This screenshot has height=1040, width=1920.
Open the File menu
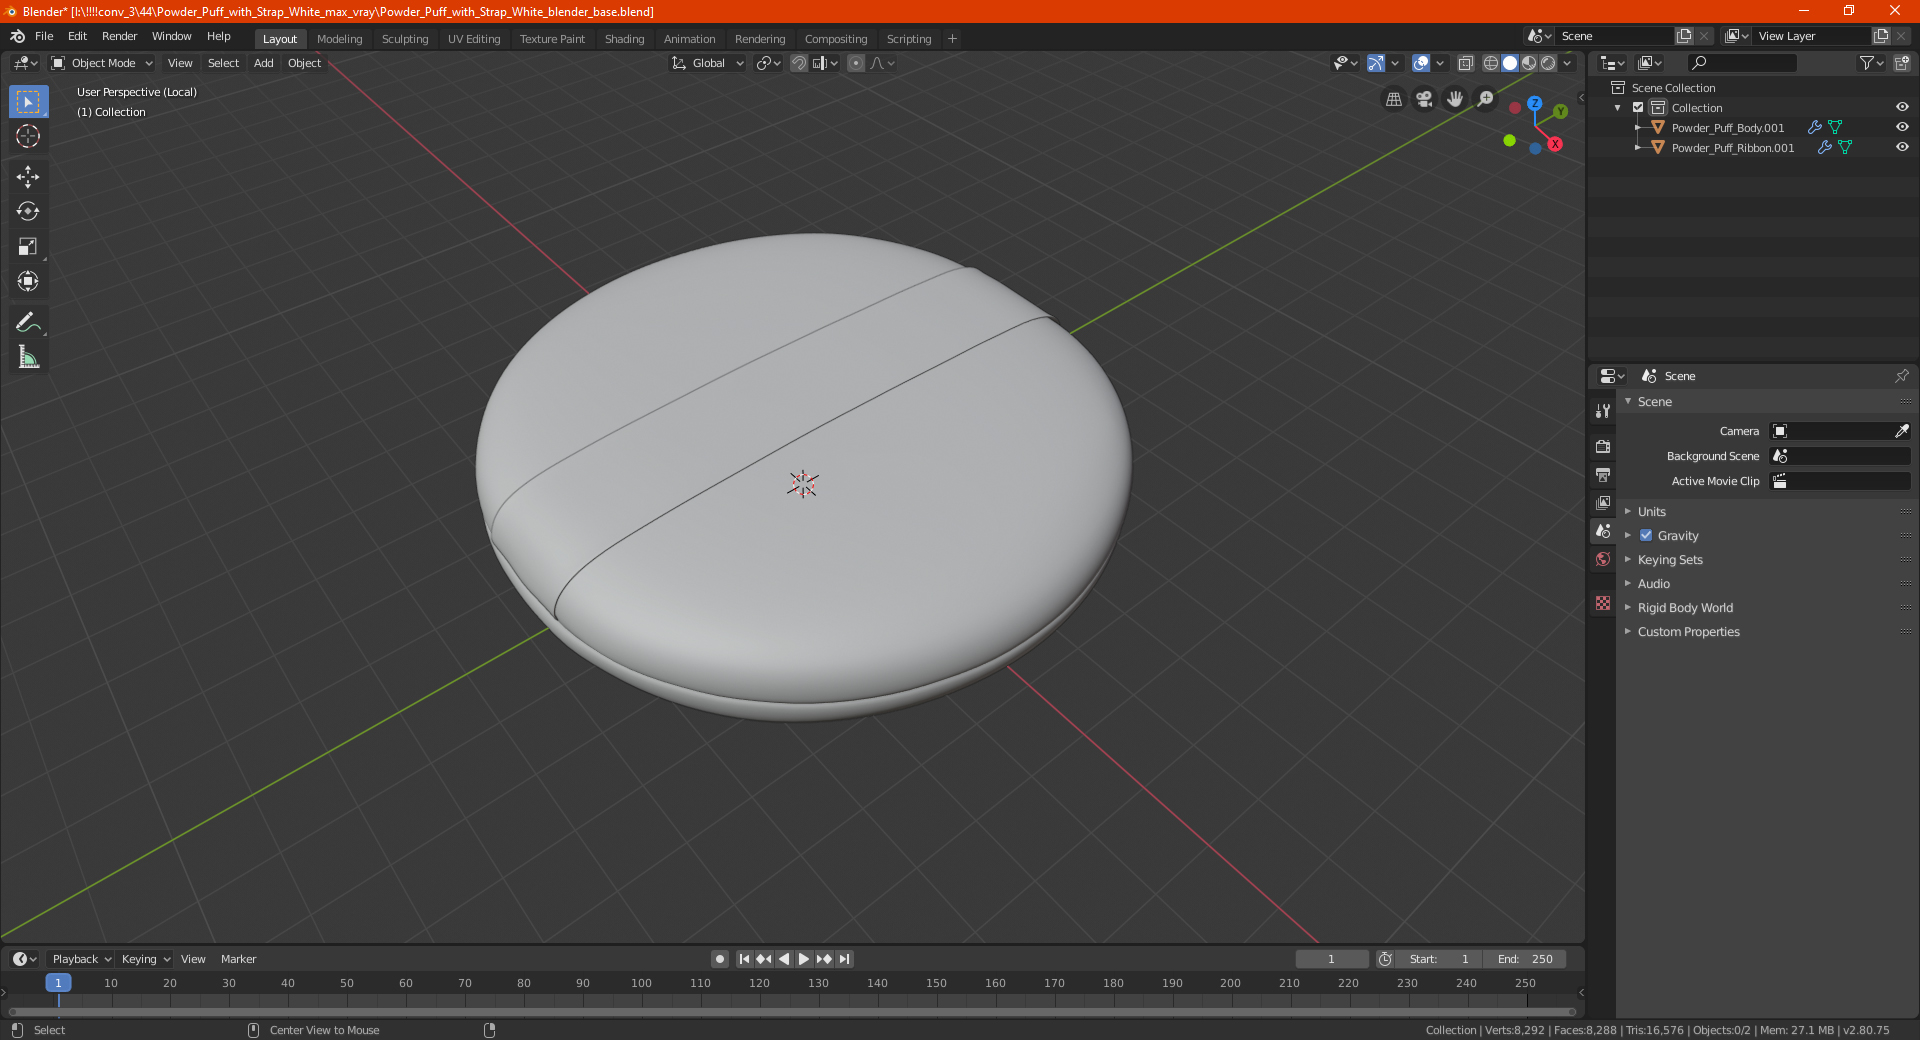[x=44, y=36]
